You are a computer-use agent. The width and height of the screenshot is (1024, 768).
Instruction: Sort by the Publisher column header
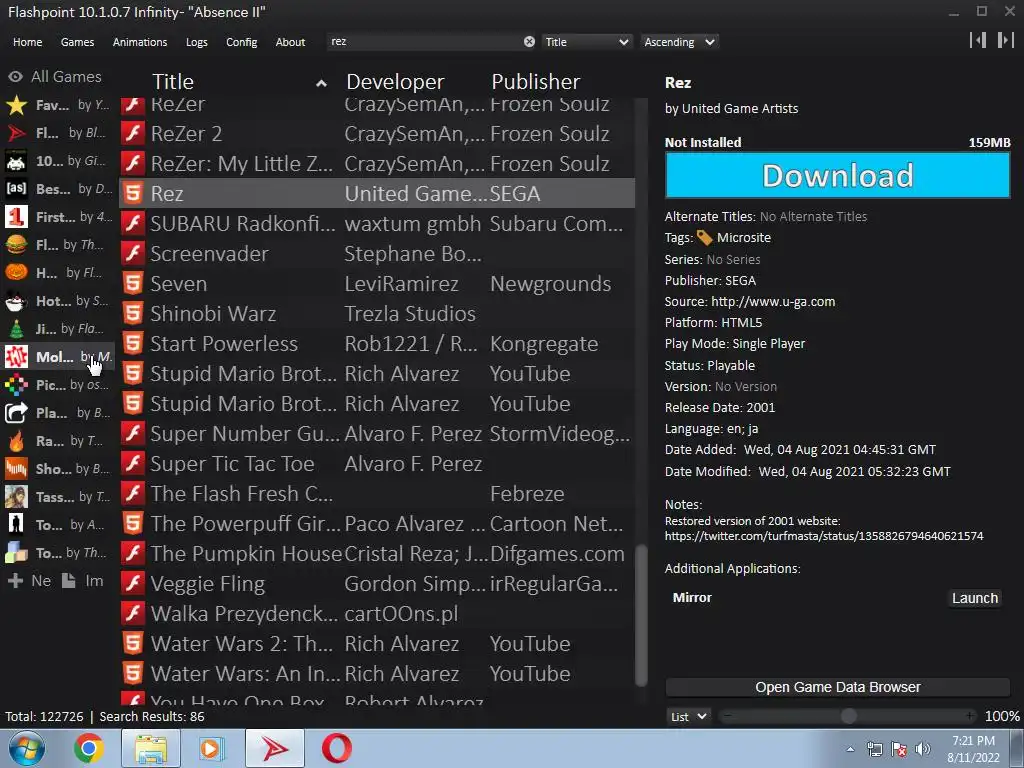click(x=536, y=82)
